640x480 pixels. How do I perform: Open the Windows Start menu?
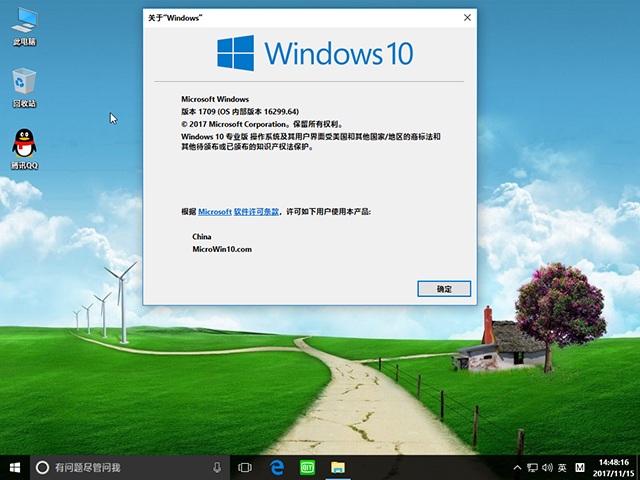pos(15,467)
